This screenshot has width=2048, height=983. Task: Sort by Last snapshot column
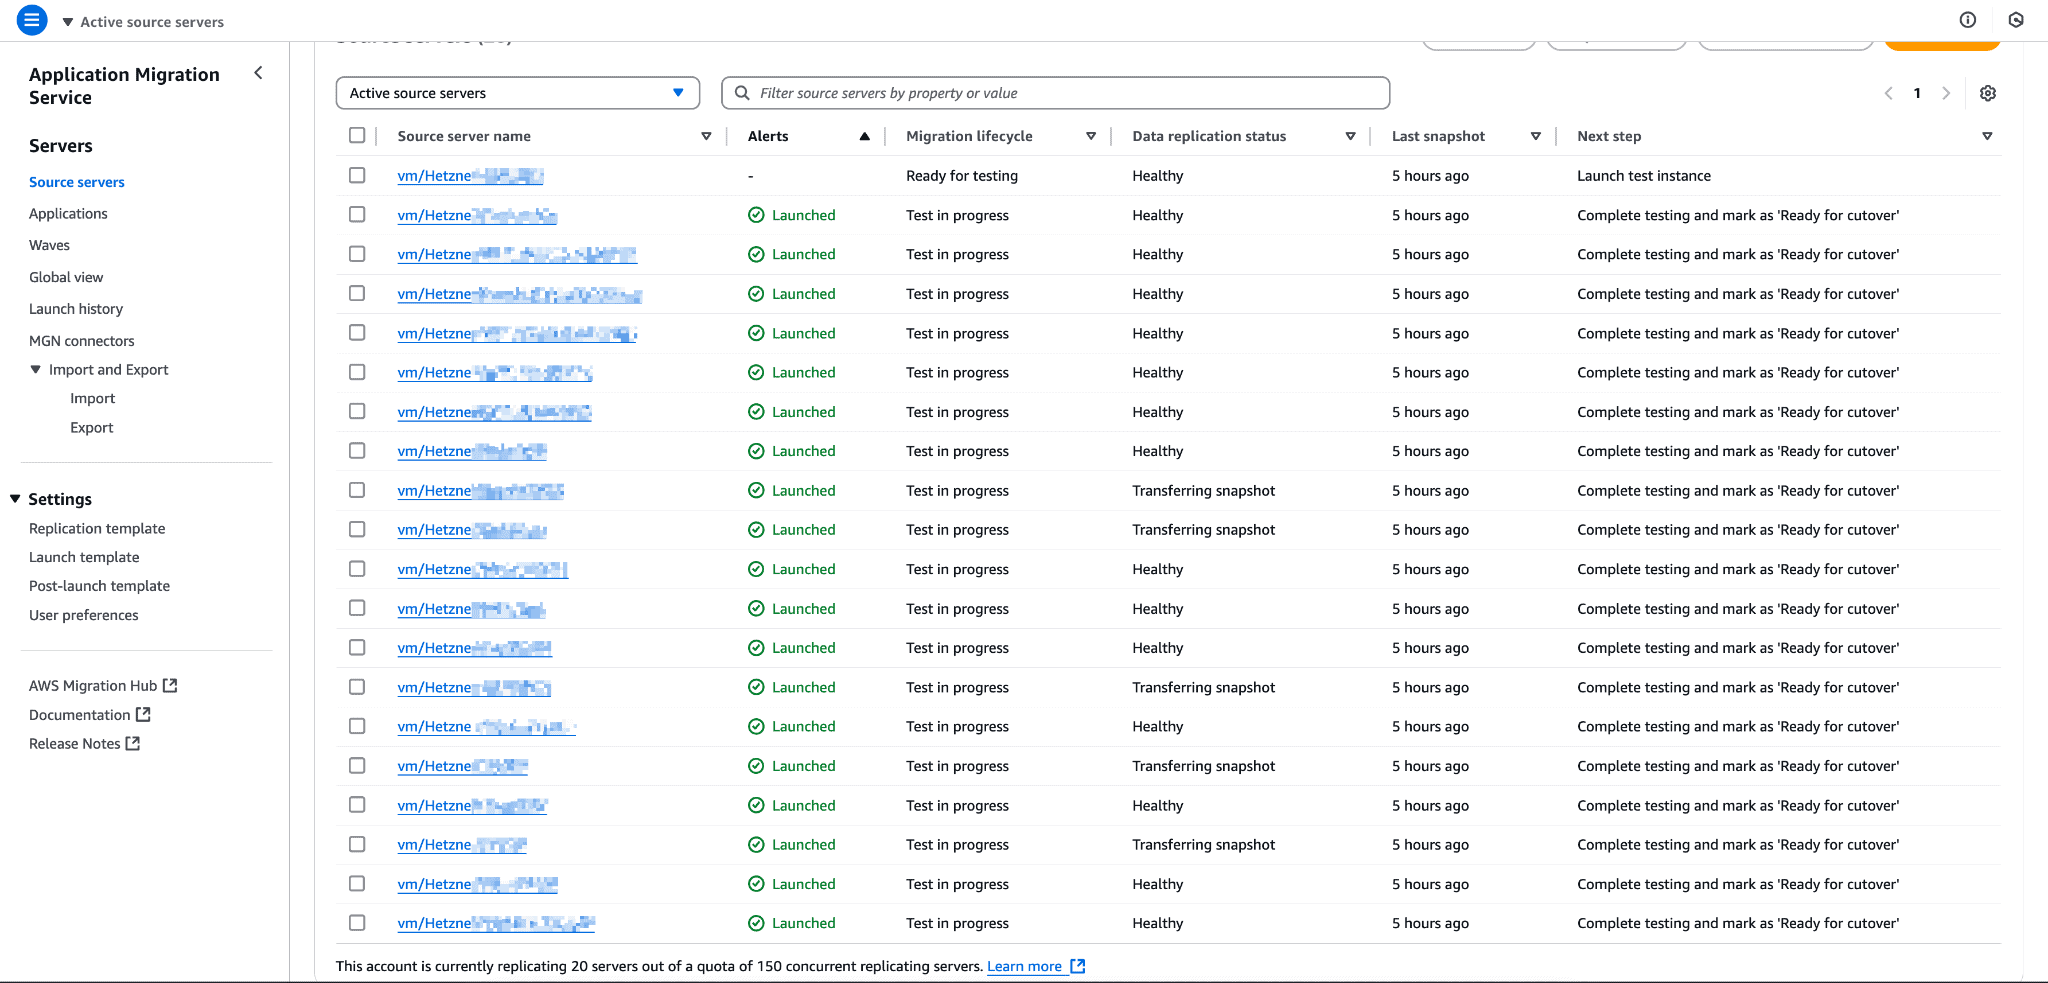[x=1536, y=136]
